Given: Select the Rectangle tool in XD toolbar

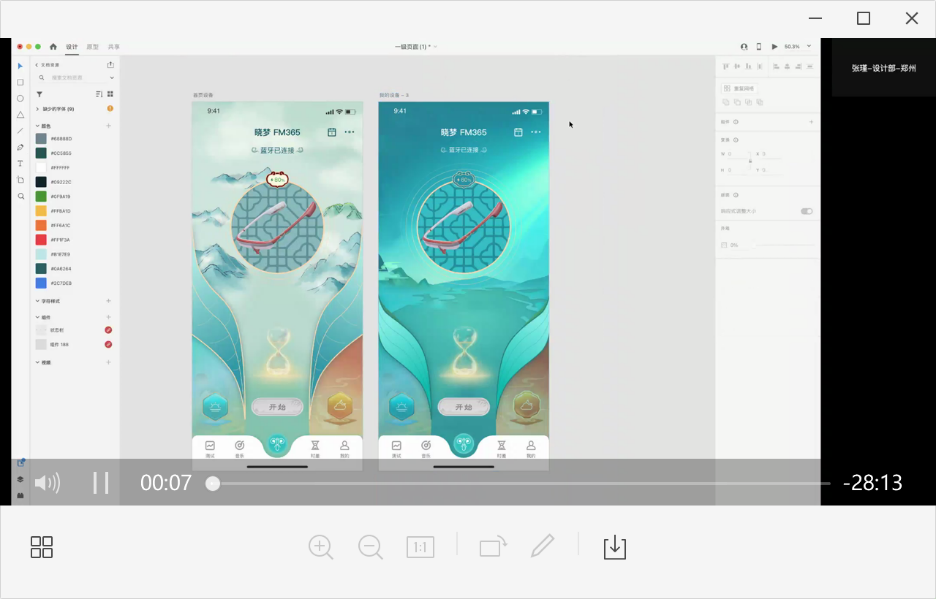Looking at the screenshot, I should click(20, 82).
